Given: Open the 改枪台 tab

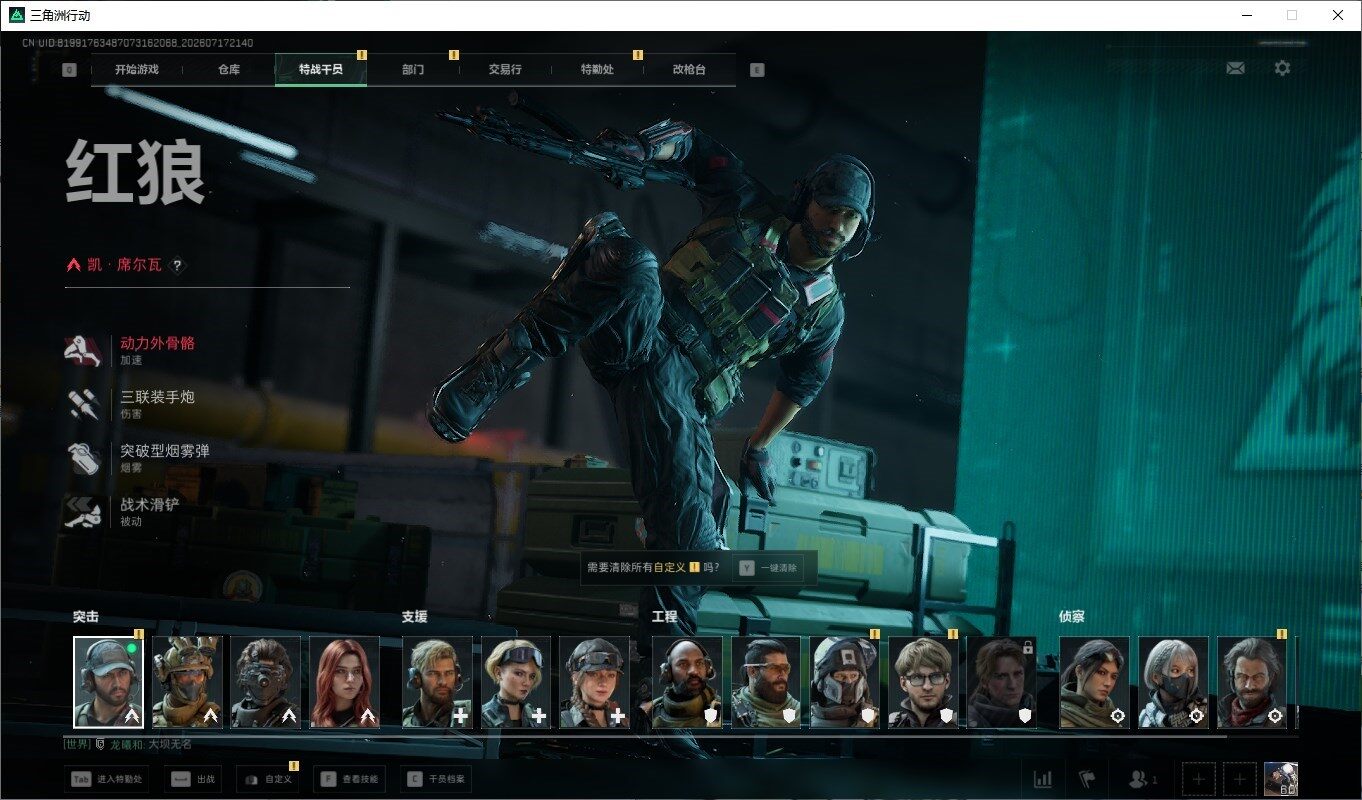Looking at the screenshot, I should (x=689, y=70).
